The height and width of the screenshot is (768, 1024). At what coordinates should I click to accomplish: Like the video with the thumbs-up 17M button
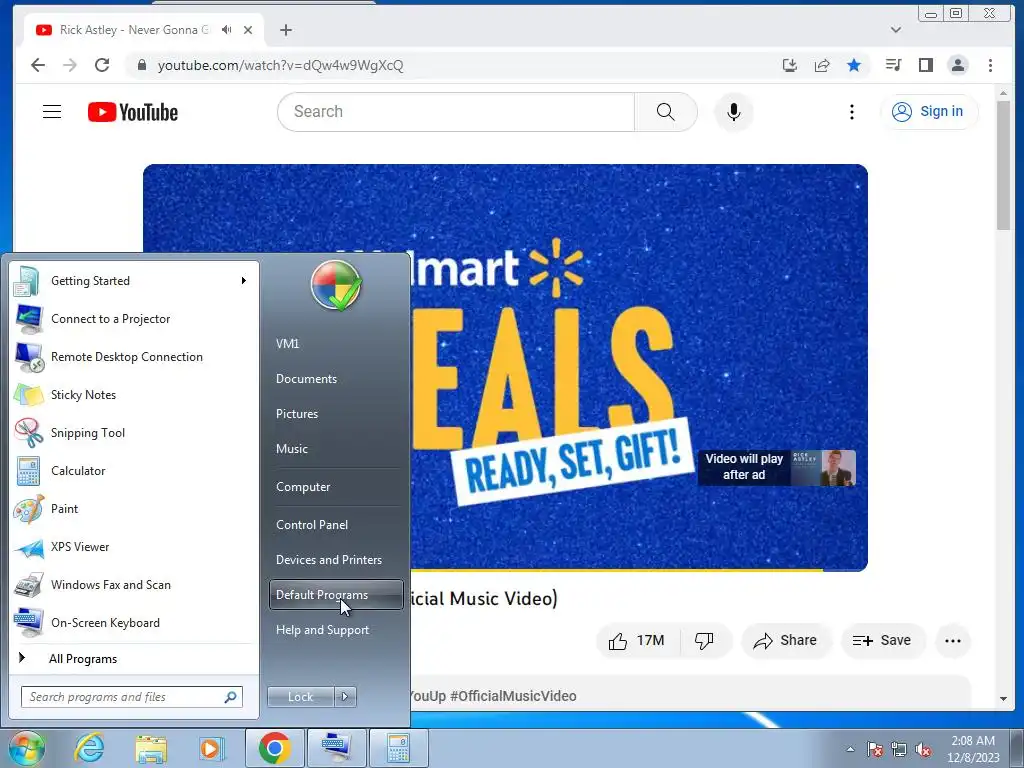point(637,641)
